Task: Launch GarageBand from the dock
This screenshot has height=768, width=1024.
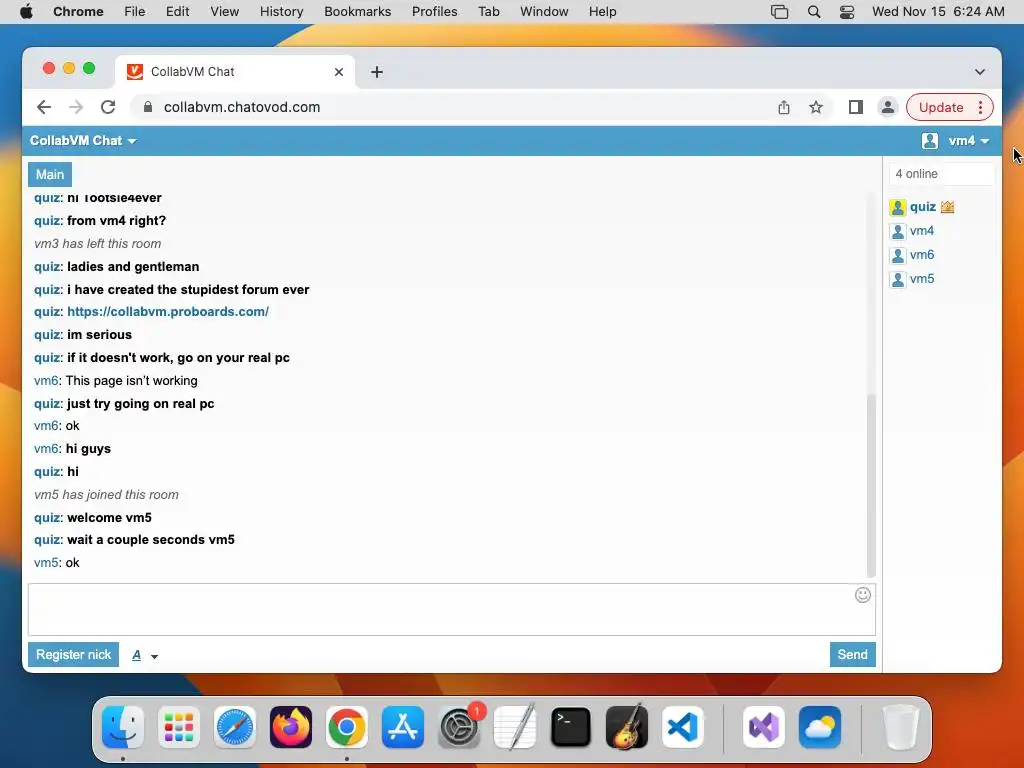Action: pyautogui.click(x=627, y=727)
